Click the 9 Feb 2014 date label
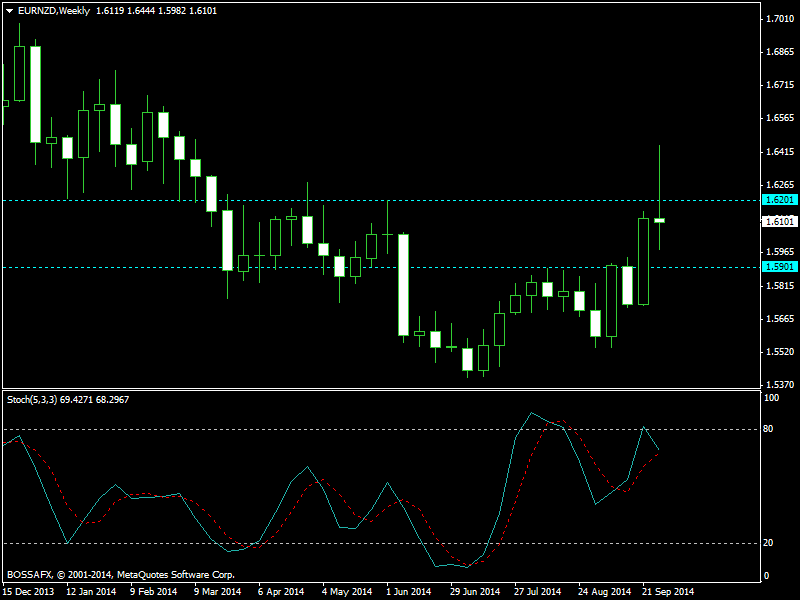800x600 pixels. pos(154,592)
